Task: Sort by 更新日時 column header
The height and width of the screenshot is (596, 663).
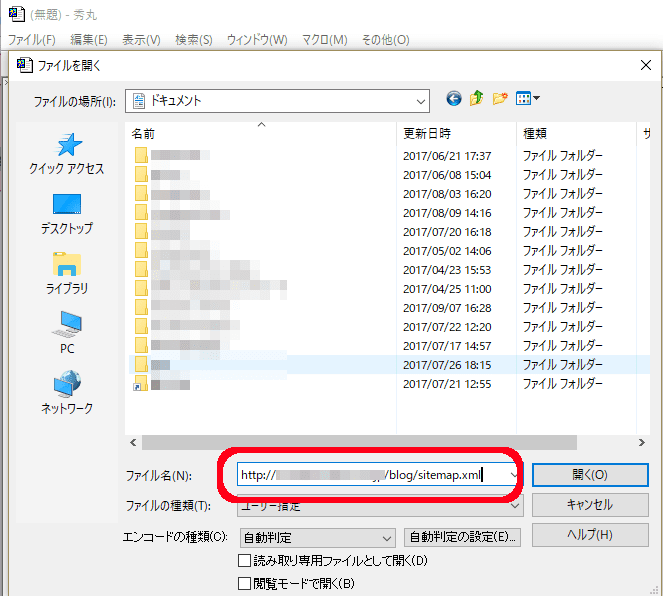Action: pyautogui.click(x=456, y=134)
